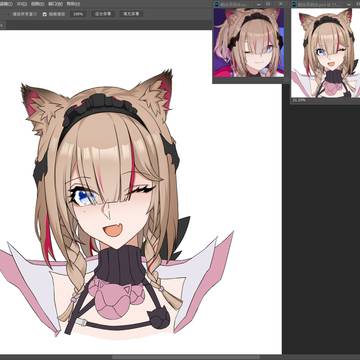This screenshot has height=360, width=360.
Task: Open the 3D(D) menu in the menu bar
Action: [x=22, y=4]
